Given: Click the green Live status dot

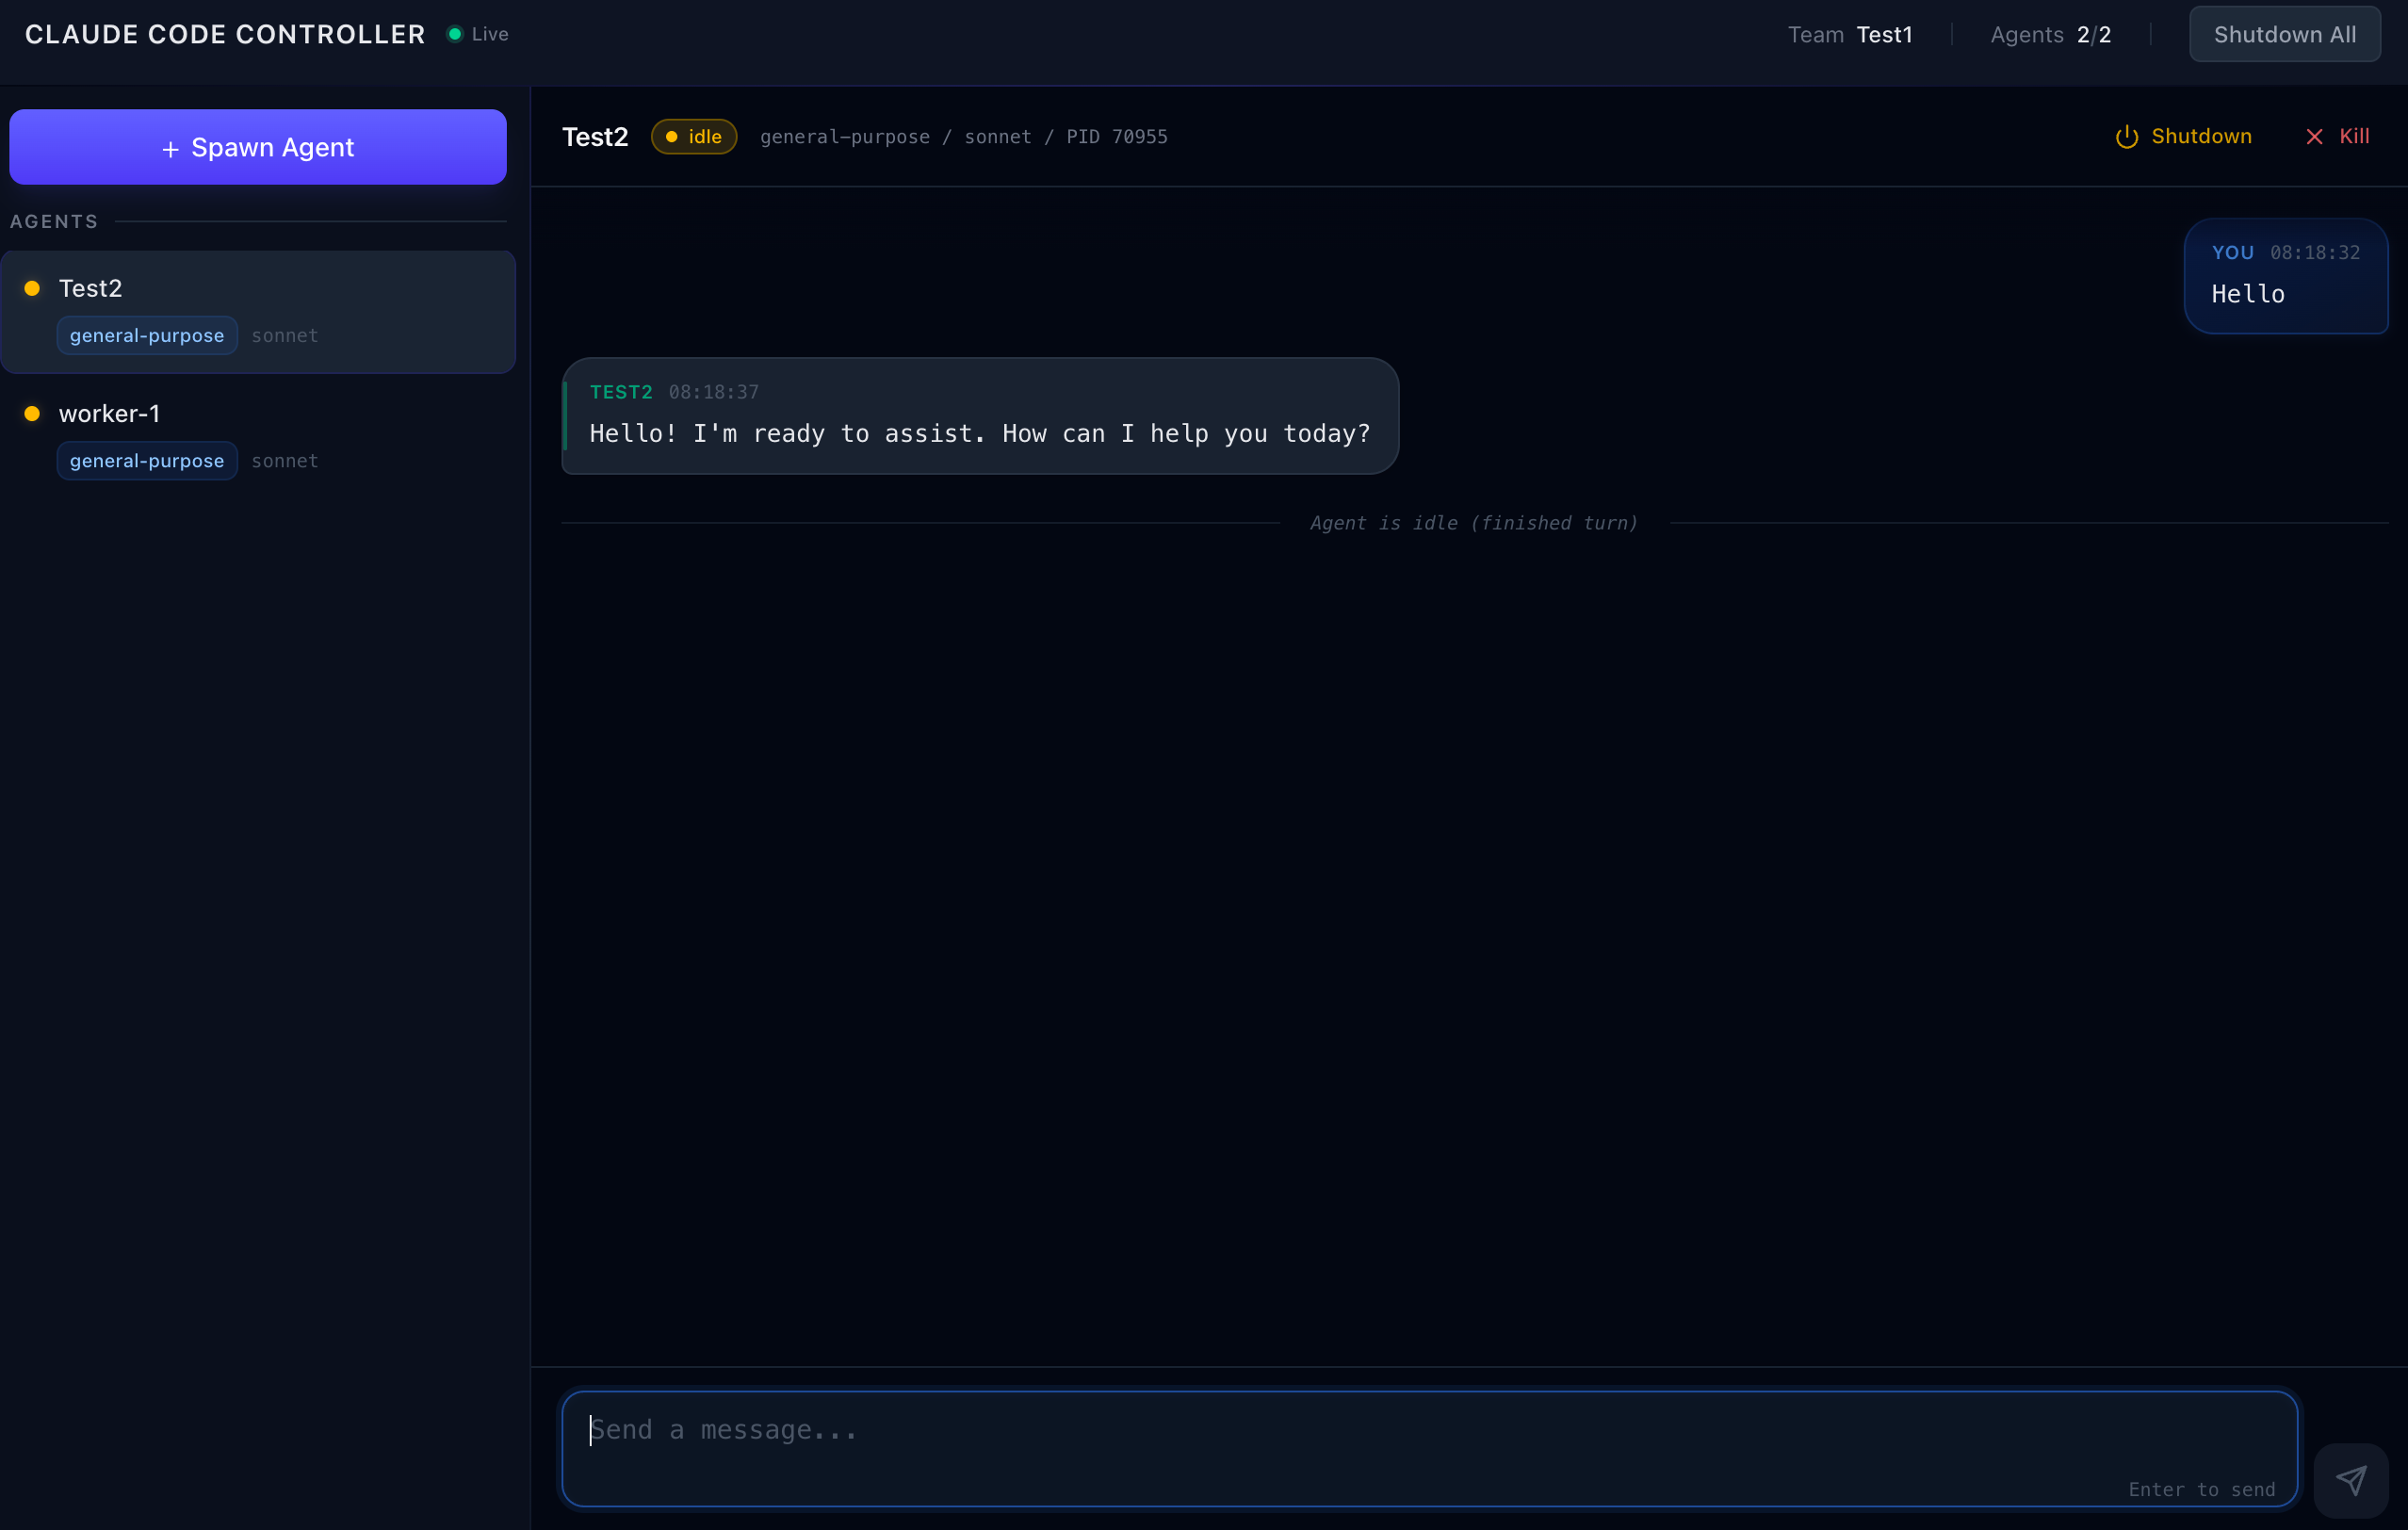Looking at the screenshot, I should click(455, 34).
